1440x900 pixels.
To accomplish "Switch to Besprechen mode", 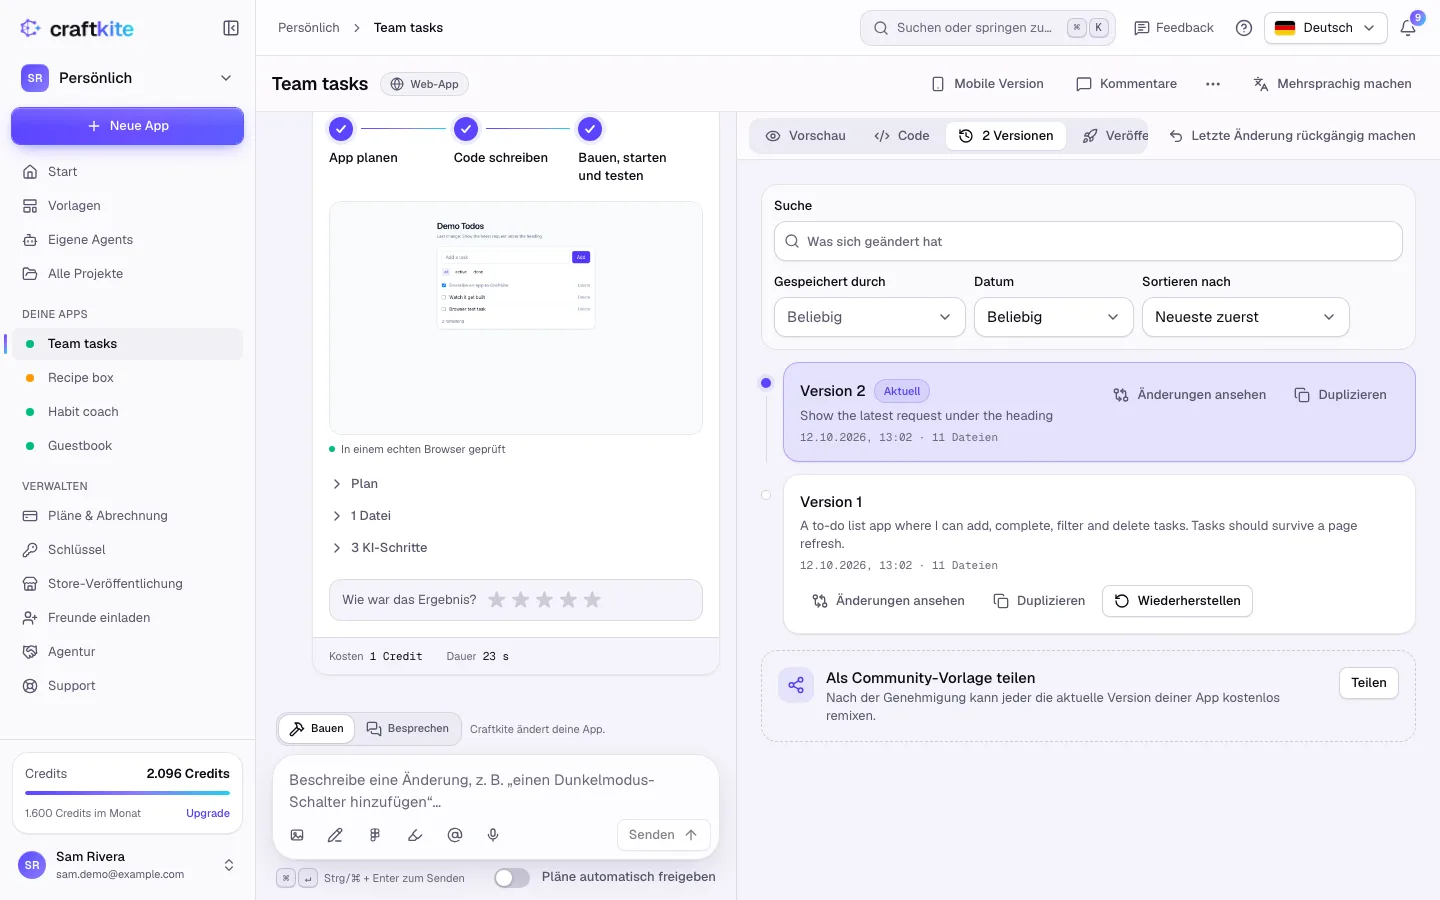I will click(407, 729).
